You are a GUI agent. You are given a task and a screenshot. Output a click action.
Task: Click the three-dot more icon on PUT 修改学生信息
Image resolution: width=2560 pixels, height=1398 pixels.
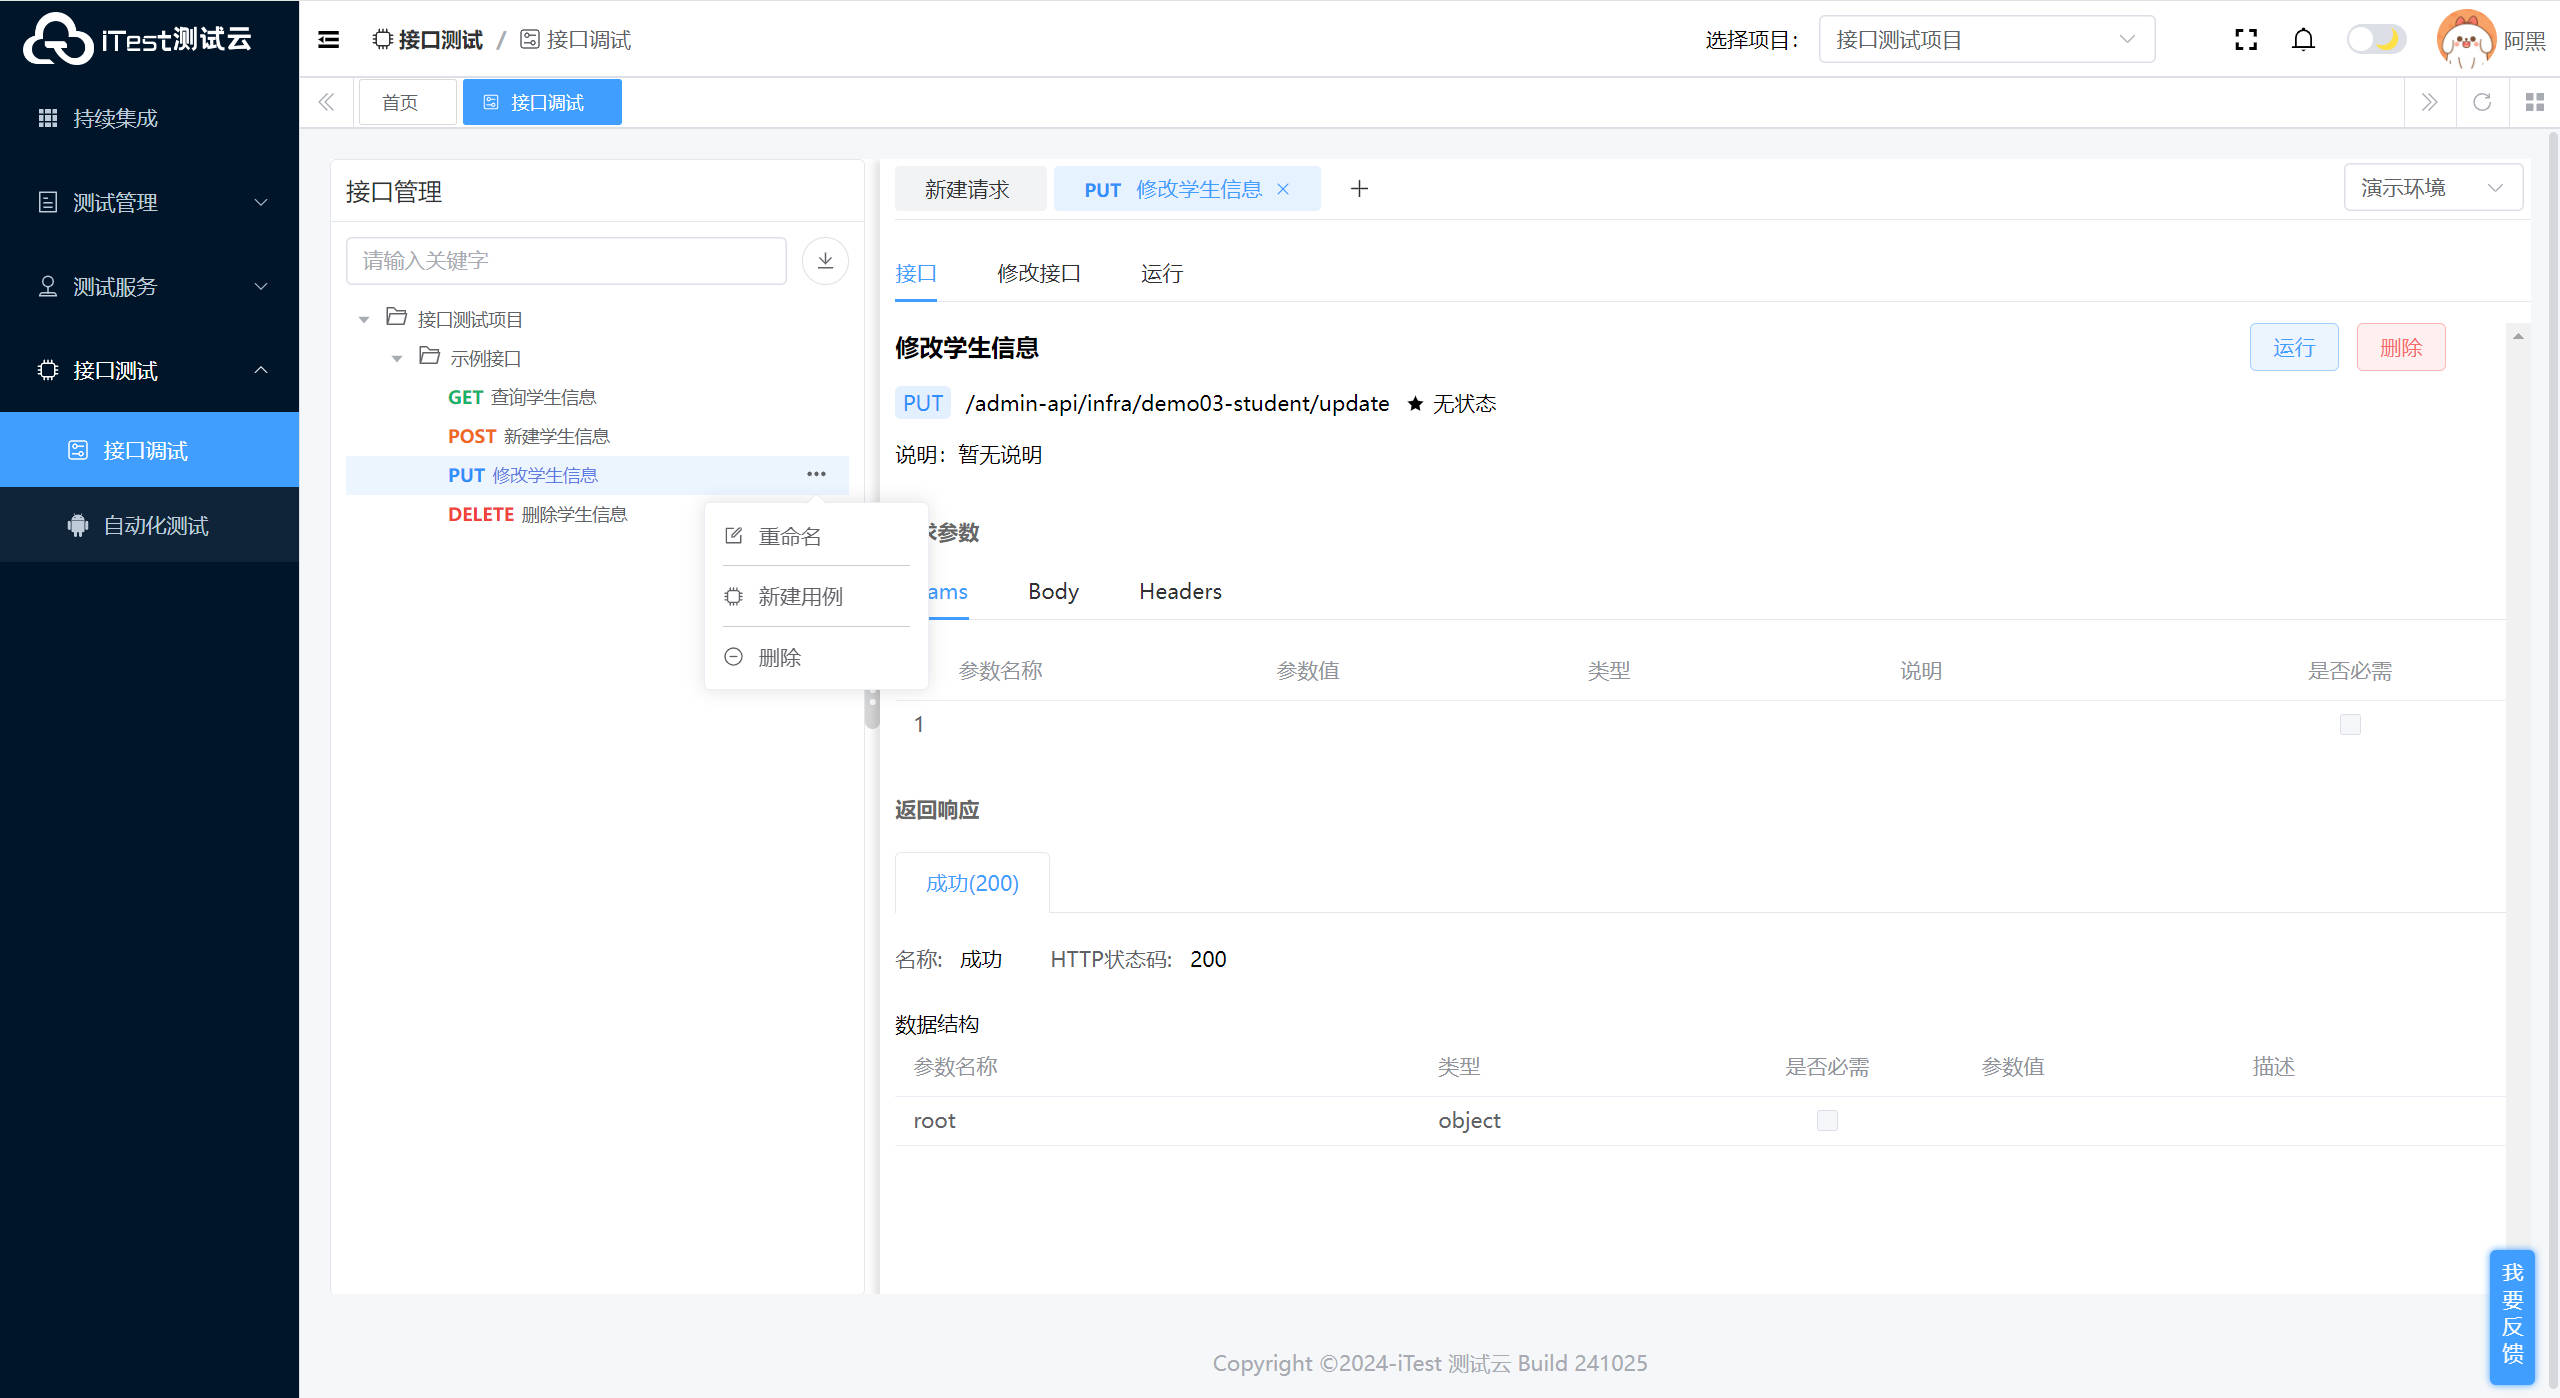pos(816,475)
